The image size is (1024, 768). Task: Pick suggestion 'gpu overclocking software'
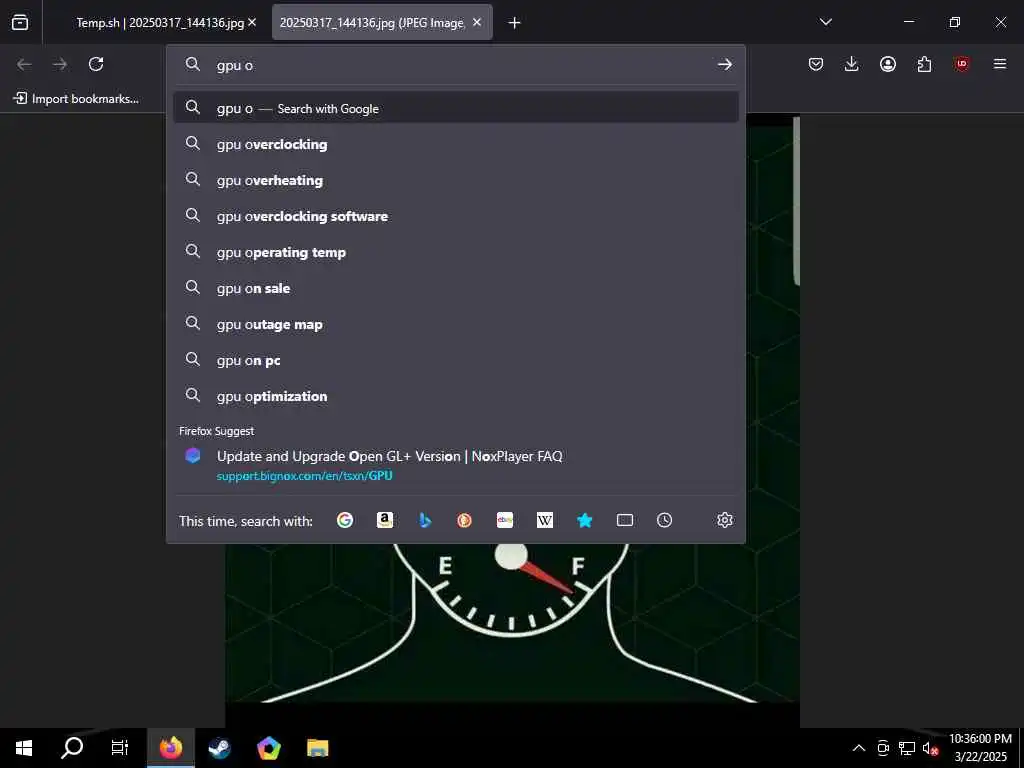[x=456, y=216]
